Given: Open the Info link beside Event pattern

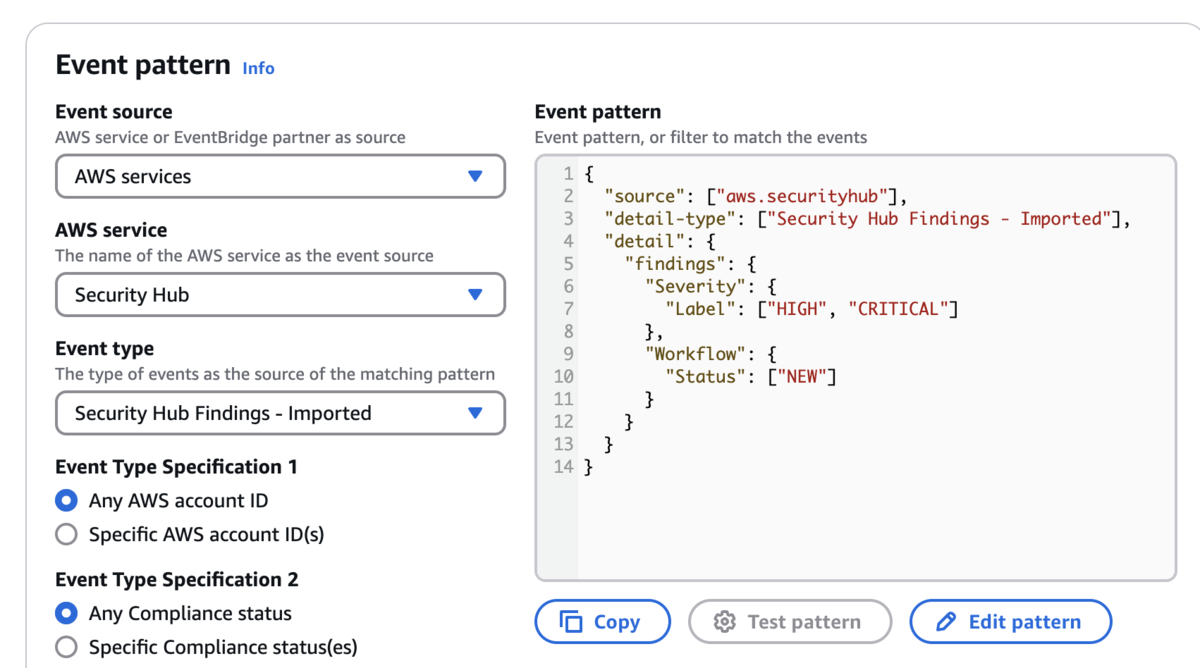Looking at the screenshot, I should (x=258, y=68).
